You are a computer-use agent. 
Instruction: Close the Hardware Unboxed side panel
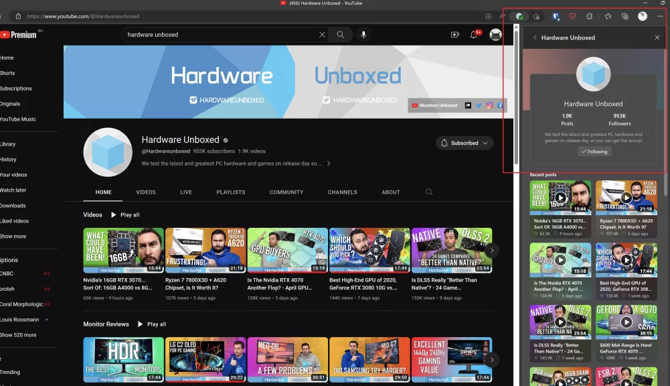657,38
